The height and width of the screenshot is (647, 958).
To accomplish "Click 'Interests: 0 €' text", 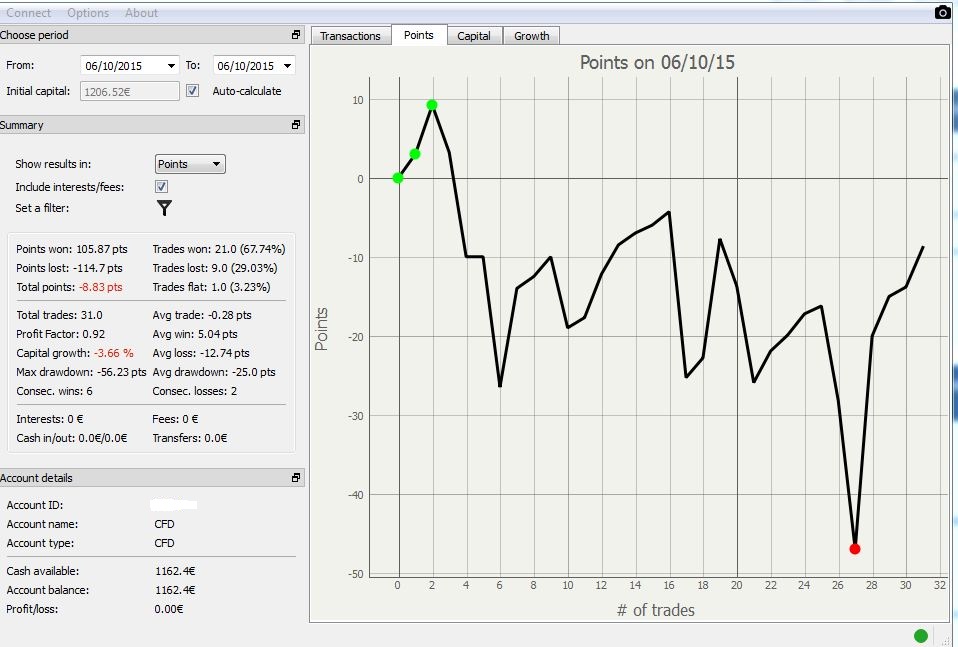I will pos(49,419).
